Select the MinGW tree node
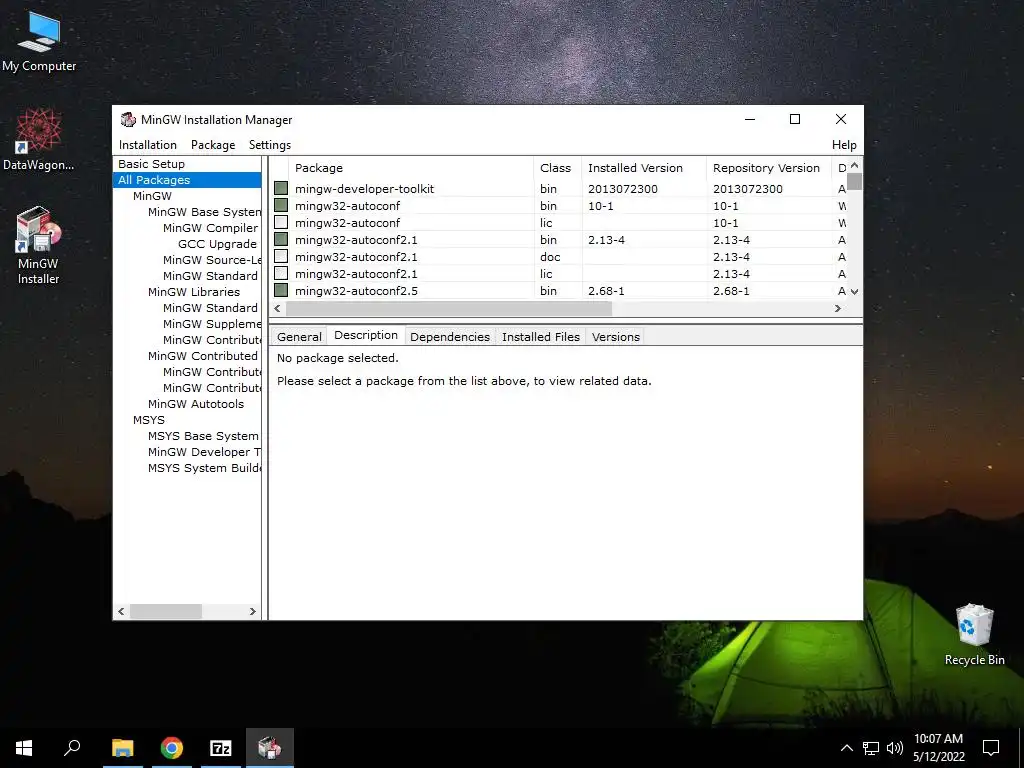The height and width of the screenshot is (768, 1024). [152, 196]
